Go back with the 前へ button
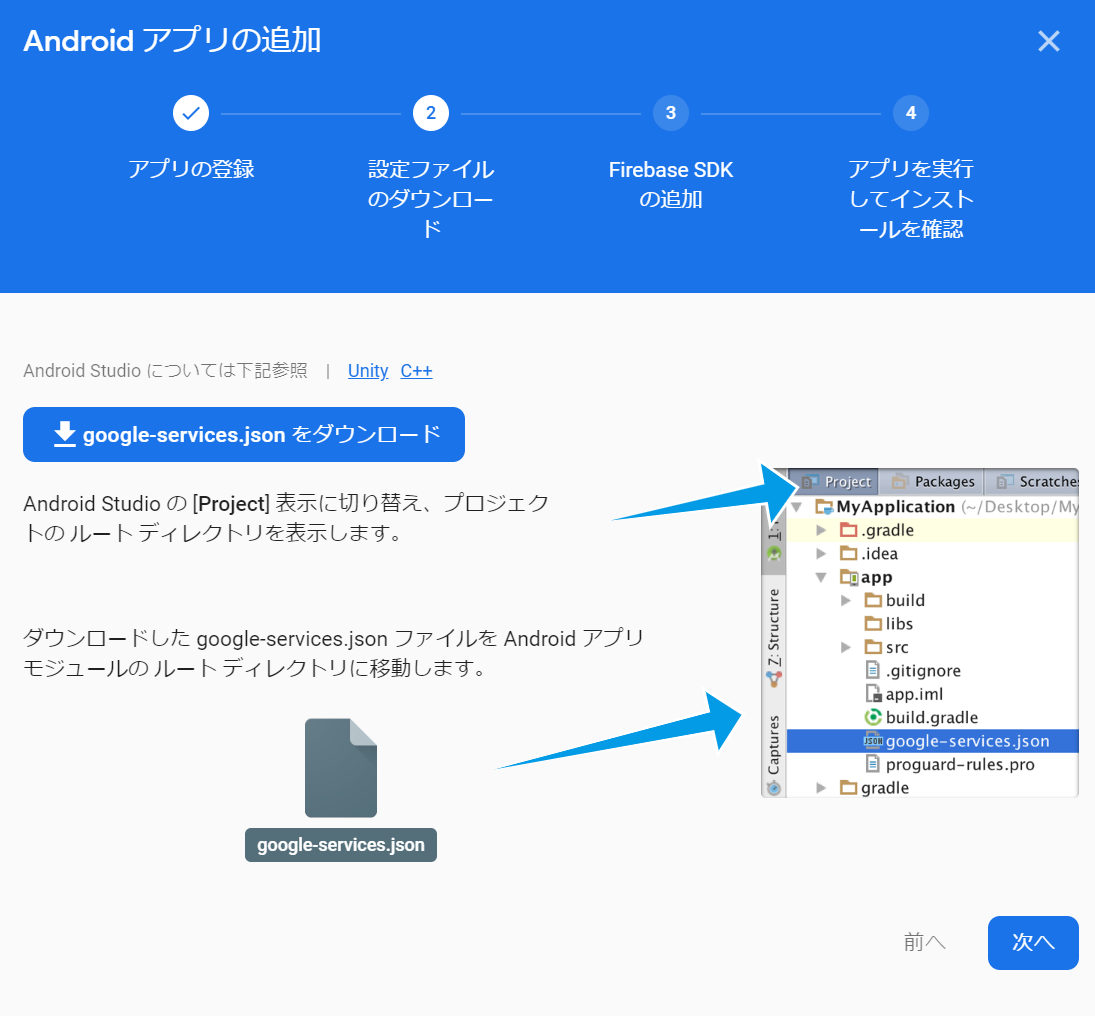This screenshot has height=1016, width=1095. pyautogui.click(x=924, y=943)
